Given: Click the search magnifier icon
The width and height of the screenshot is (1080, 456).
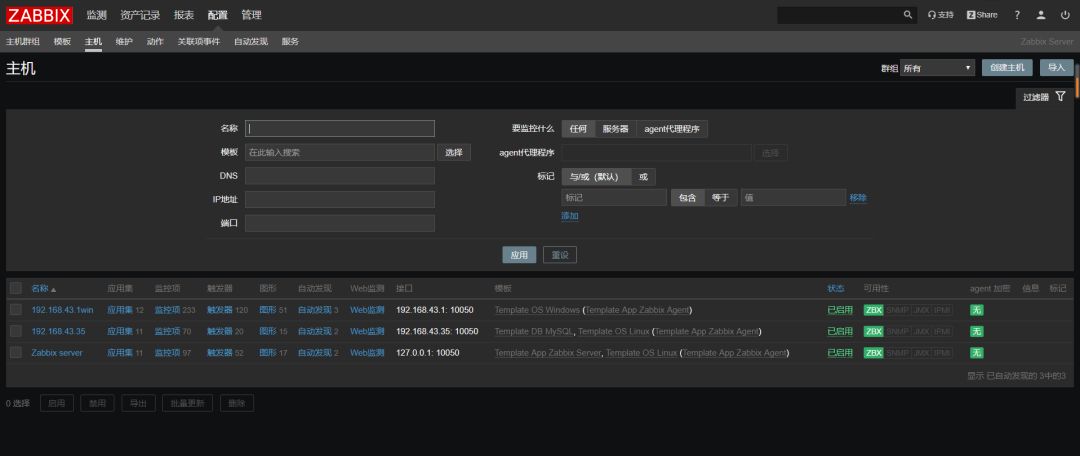Looking at the screenshot, I should [x=908, y=14].
